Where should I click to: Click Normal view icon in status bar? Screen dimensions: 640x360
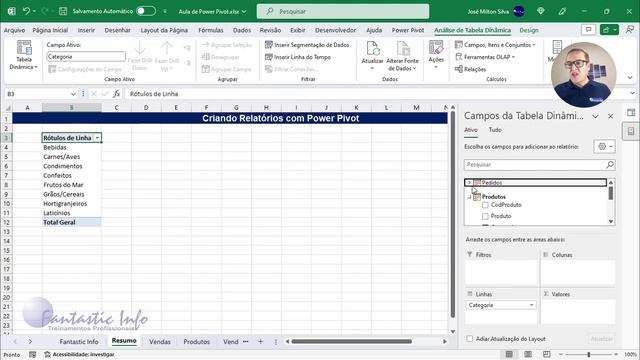click(x=509, y=354)
